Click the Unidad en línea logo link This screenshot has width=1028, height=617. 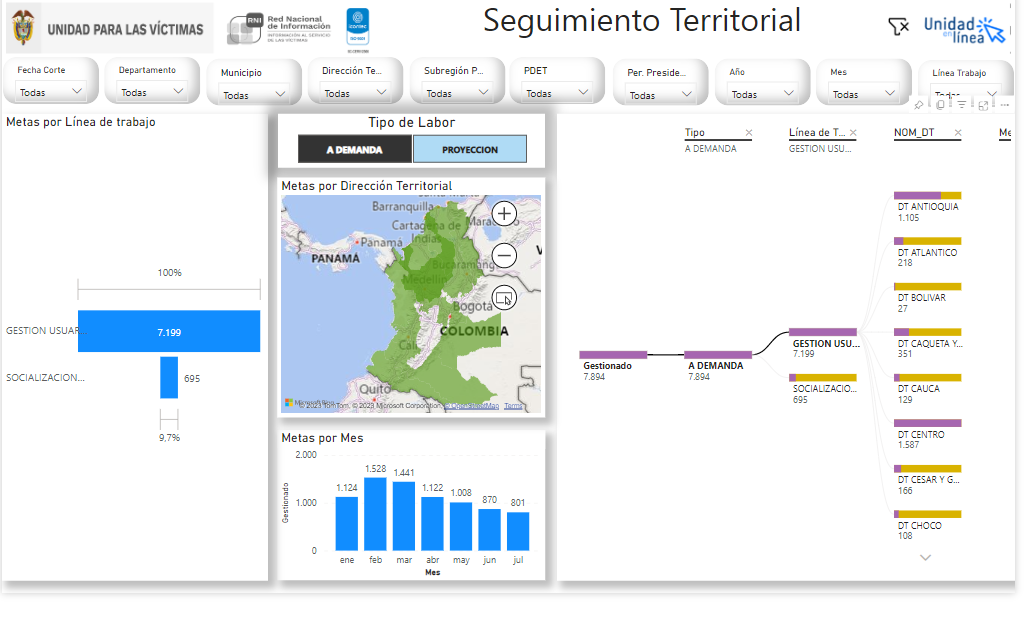(964, 29)
